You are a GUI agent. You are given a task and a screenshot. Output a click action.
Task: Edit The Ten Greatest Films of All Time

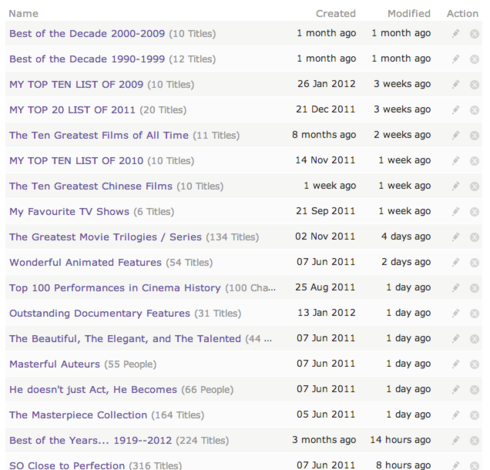(x=456, y=135)
